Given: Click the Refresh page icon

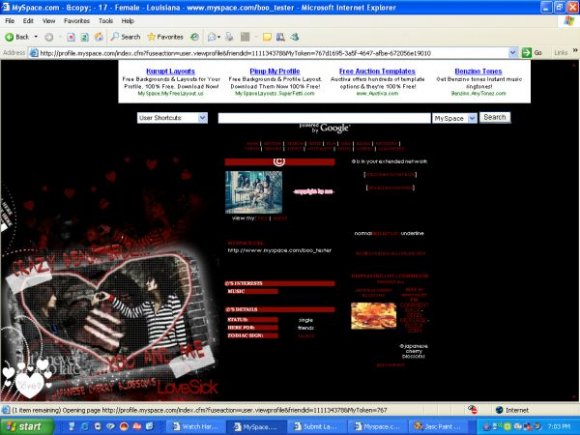Looking at the screenshot, I should (x=85, y=37).
